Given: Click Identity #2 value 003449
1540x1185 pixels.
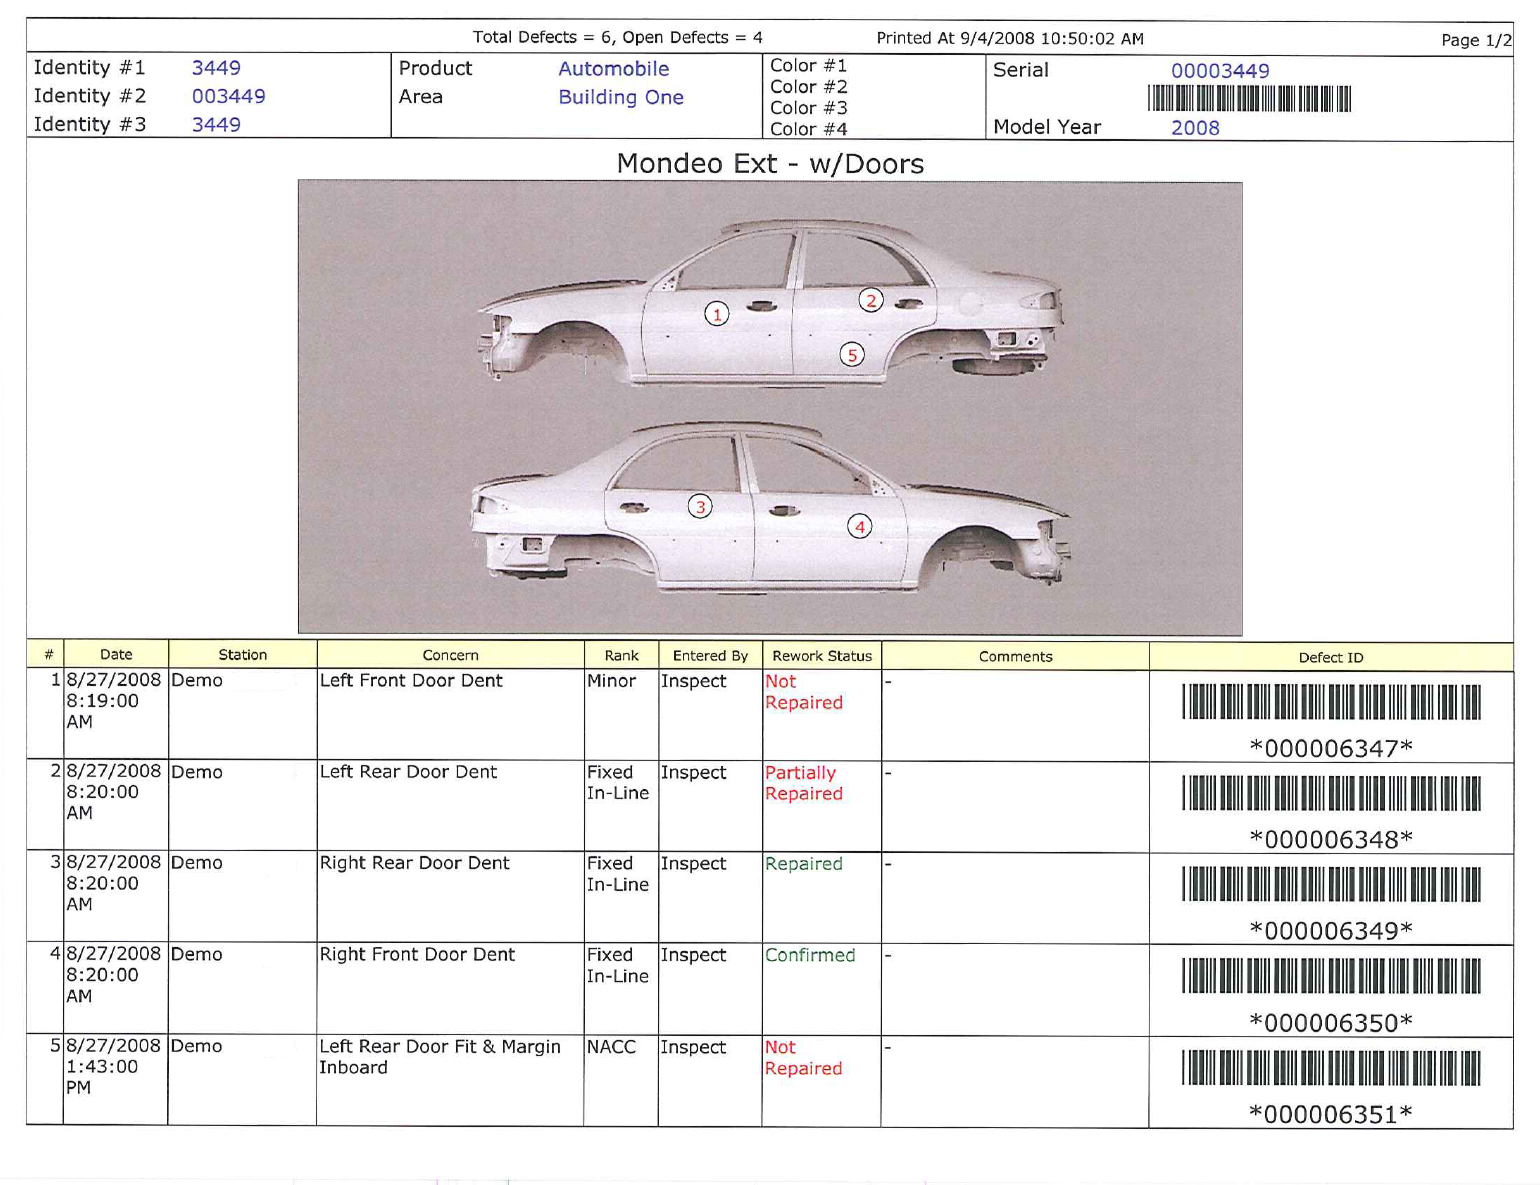Looking at the screenshot, I should click(228, 96).
